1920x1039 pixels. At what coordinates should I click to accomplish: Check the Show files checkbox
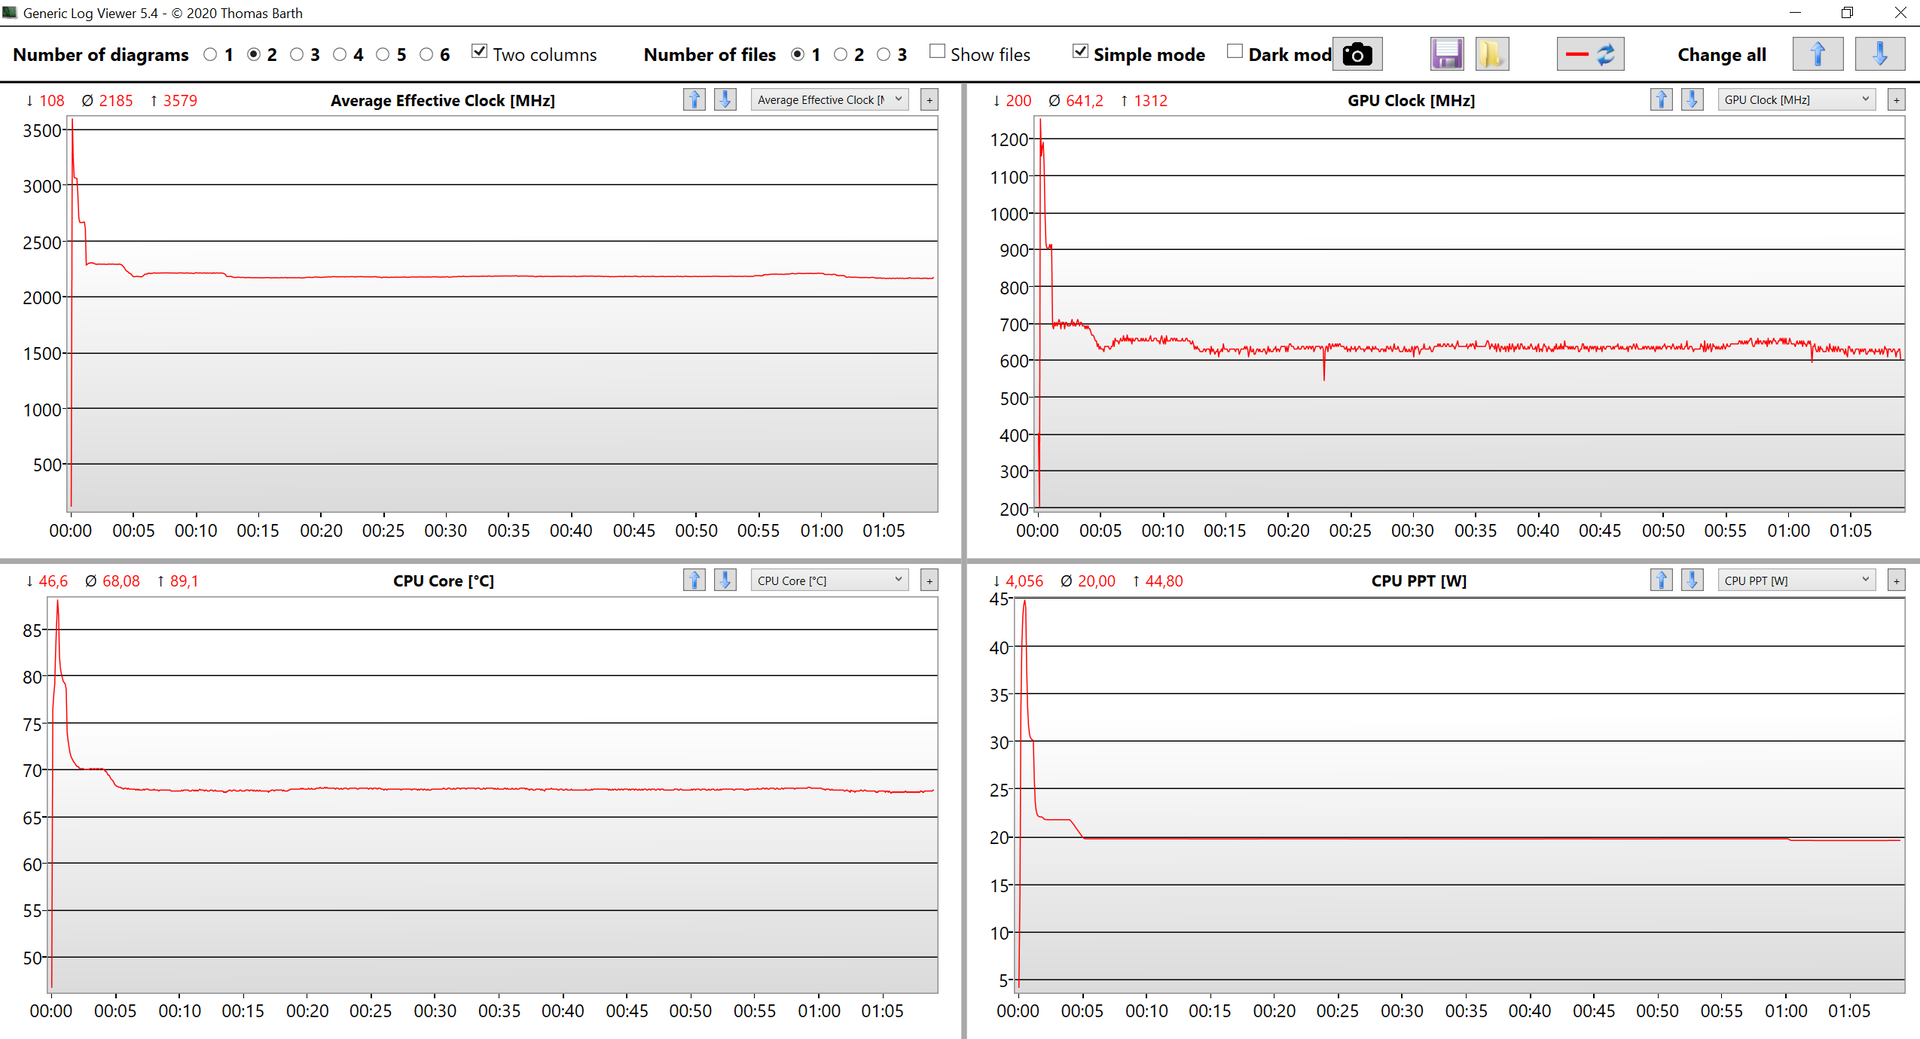(x=937, y=52)
